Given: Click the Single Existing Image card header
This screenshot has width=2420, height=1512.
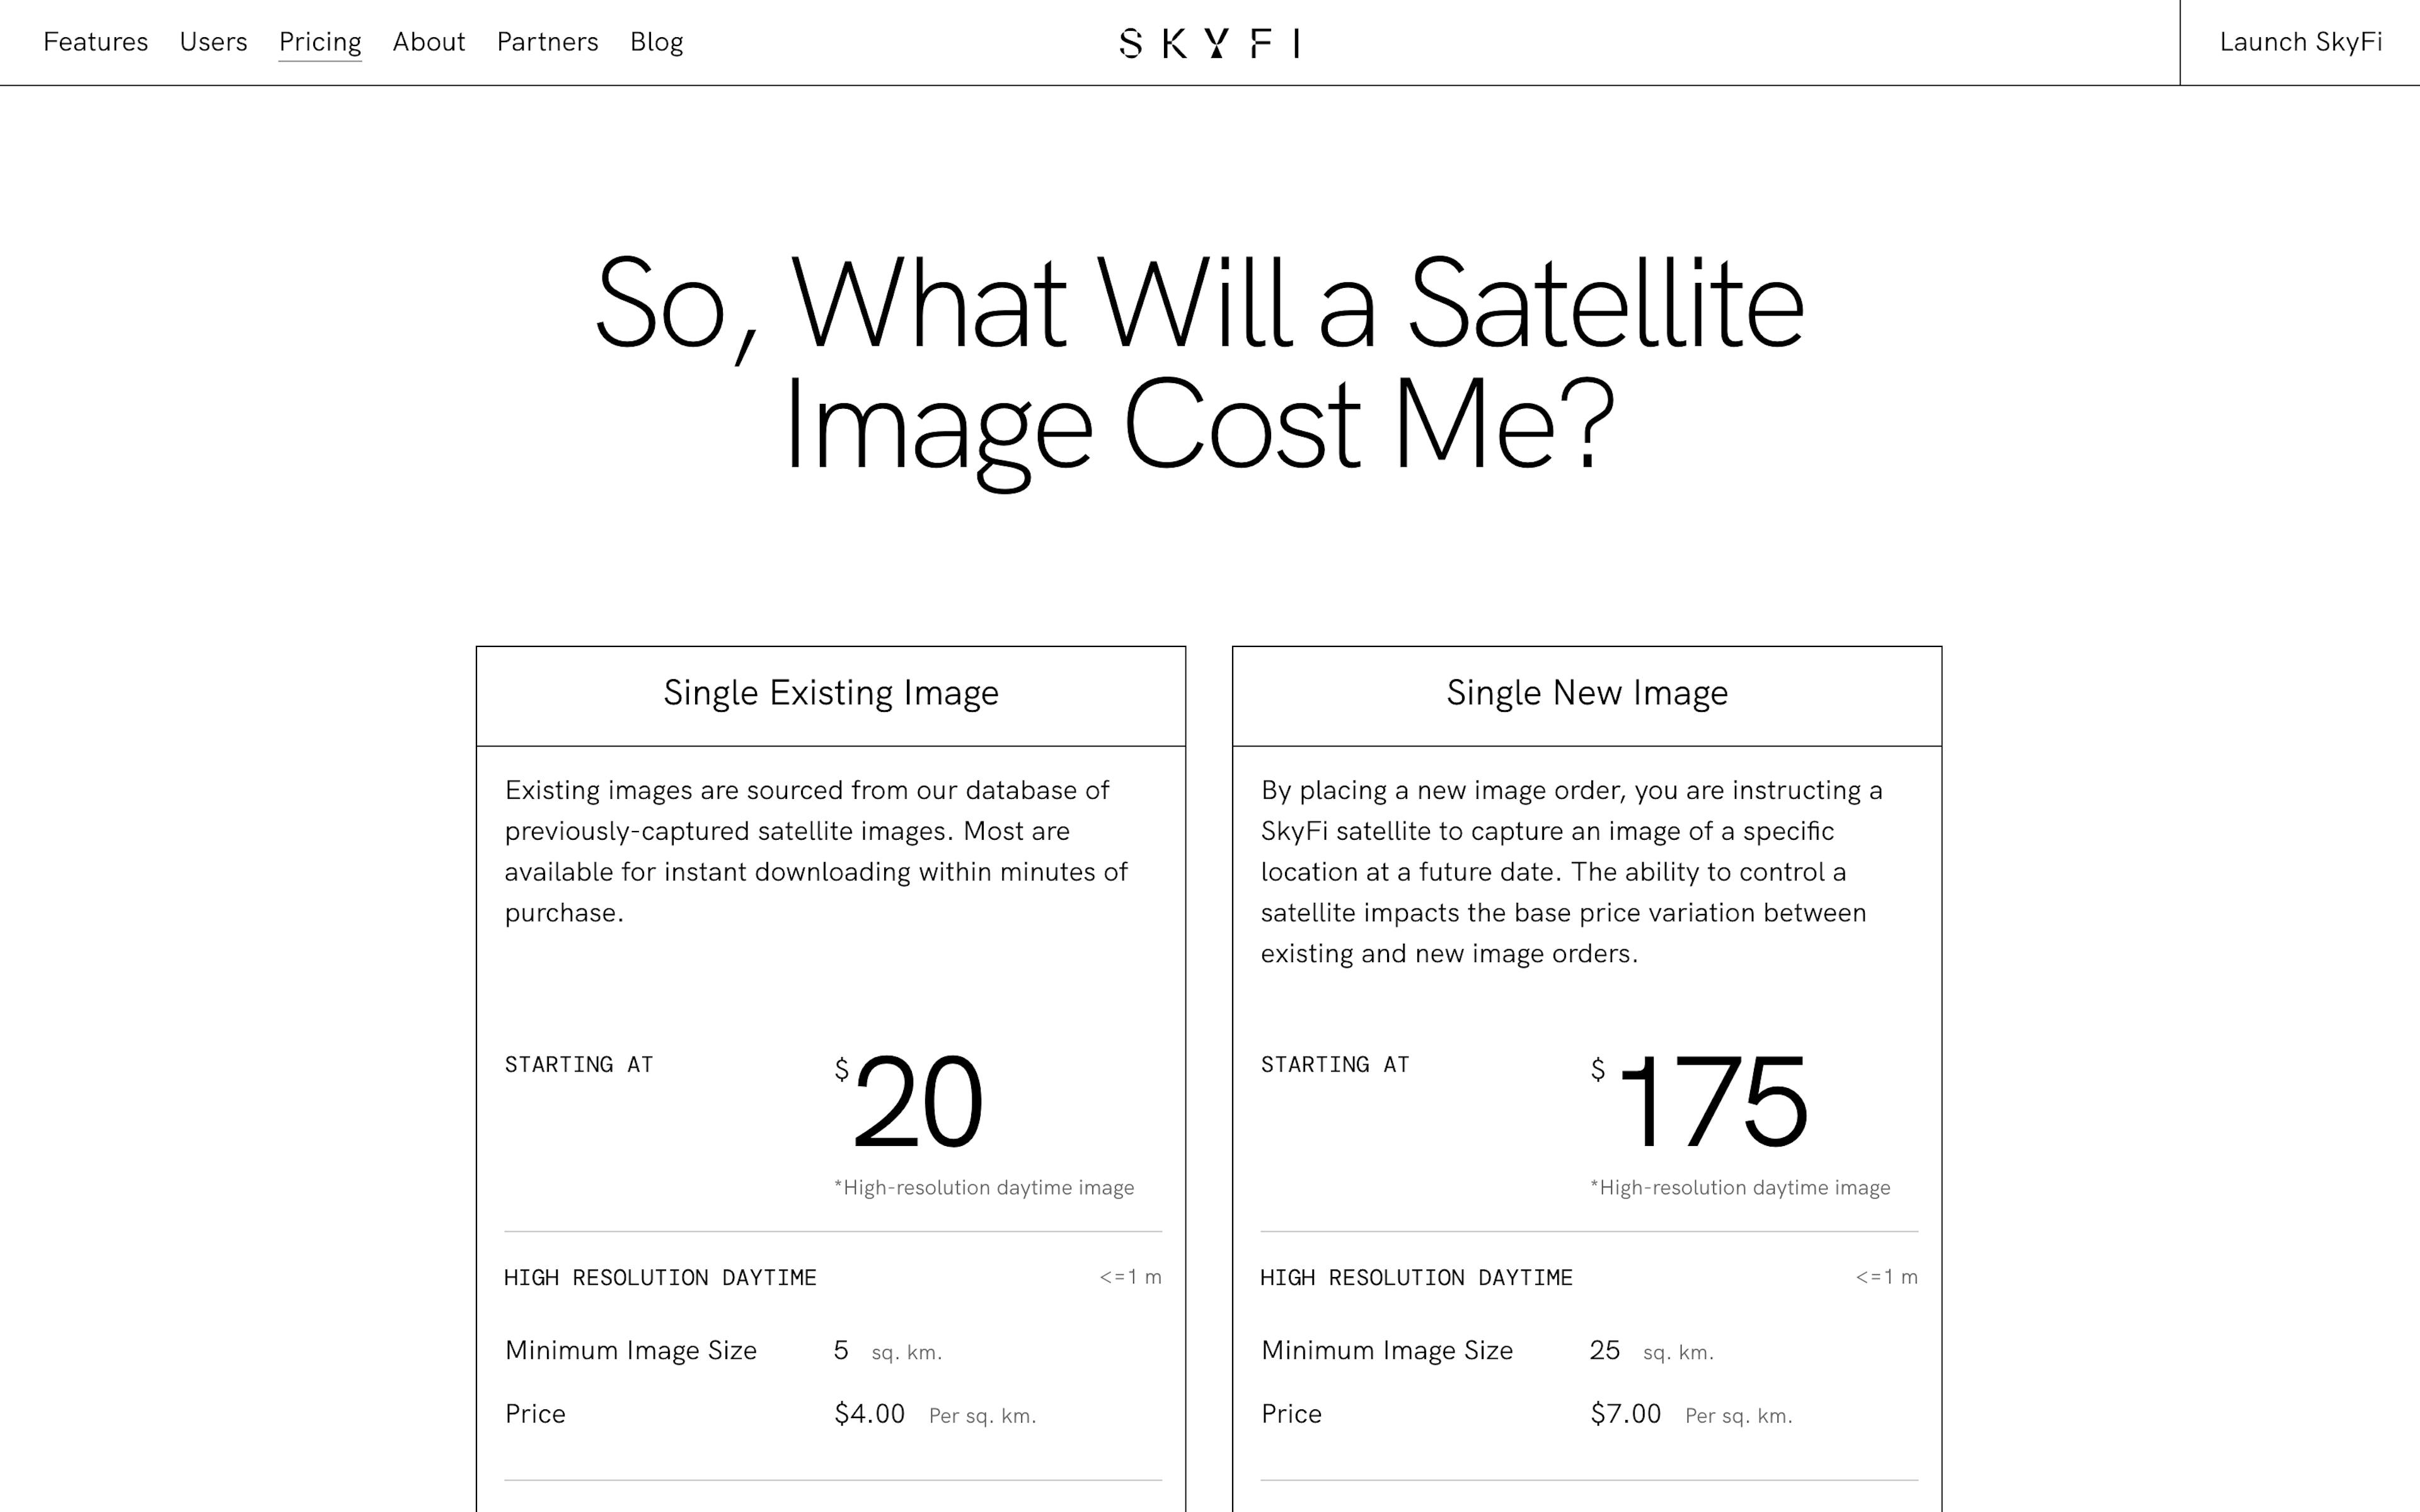Looking at the screenshot, I should tap(830, 693).
